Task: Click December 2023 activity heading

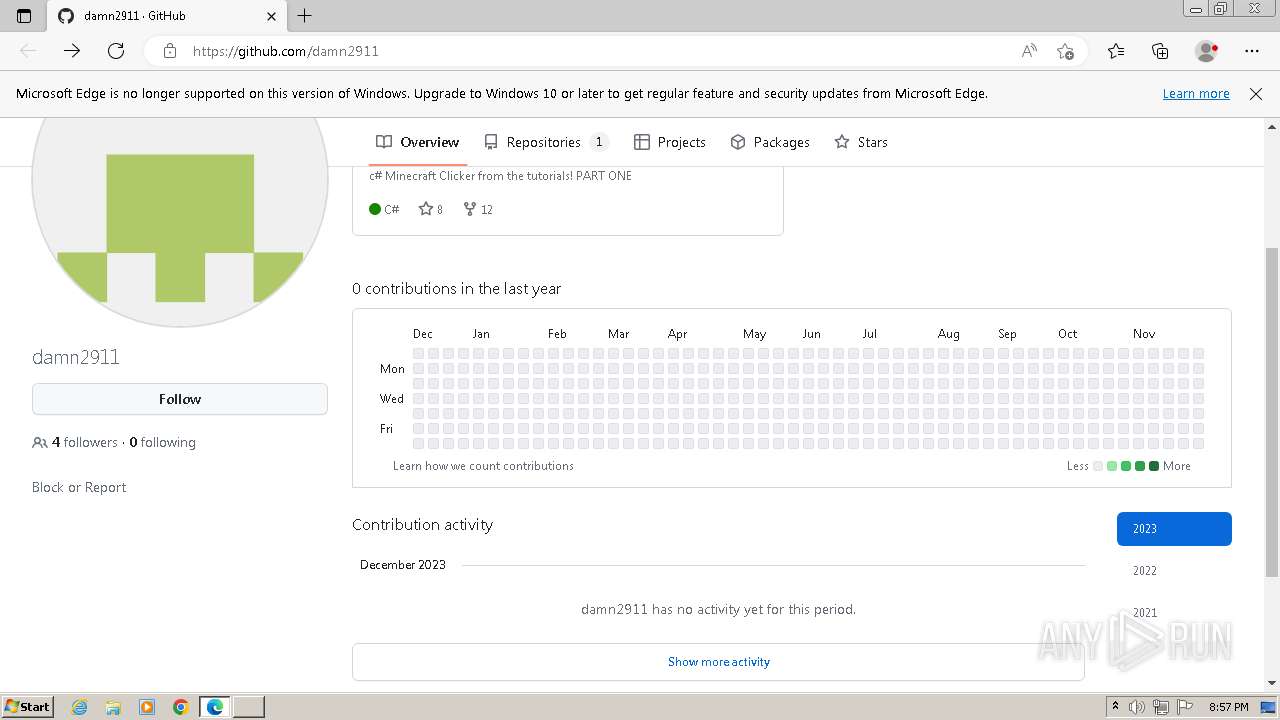Action: tap(403, 565)
